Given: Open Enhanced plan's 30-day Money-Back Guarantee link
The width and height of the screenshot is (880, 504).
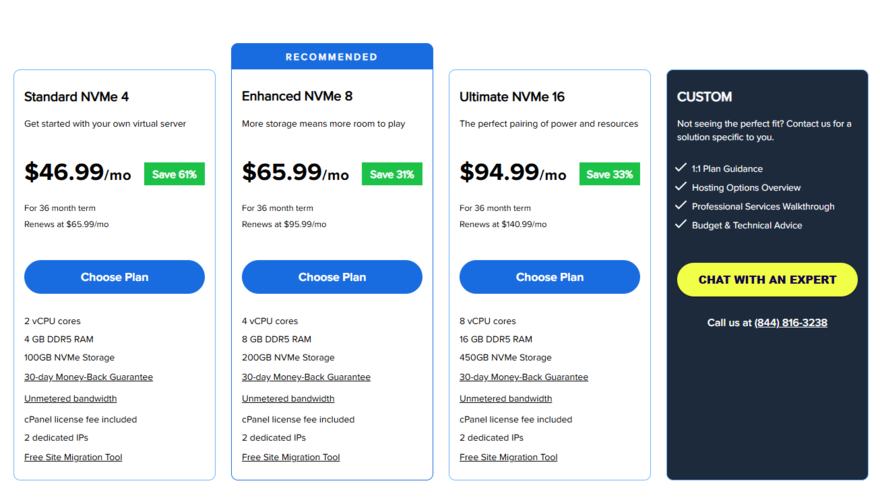Looking at the screenshot, I should [306, 377].
